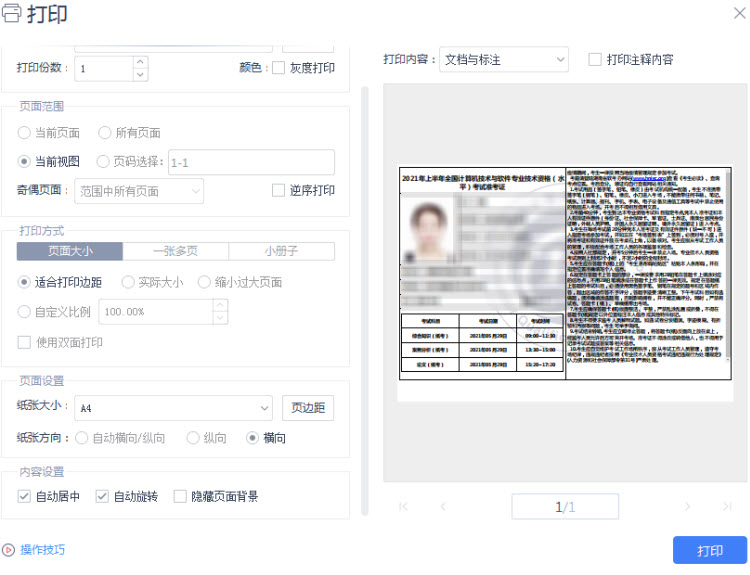Select 实际大小 radio button
750x575 pixels.
pos(128,282)
